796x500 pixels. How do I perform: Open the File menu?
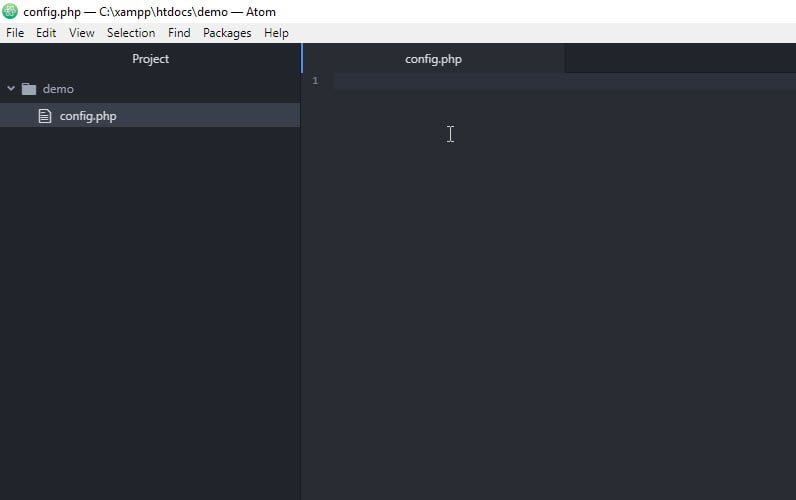(x=14, y=33)
